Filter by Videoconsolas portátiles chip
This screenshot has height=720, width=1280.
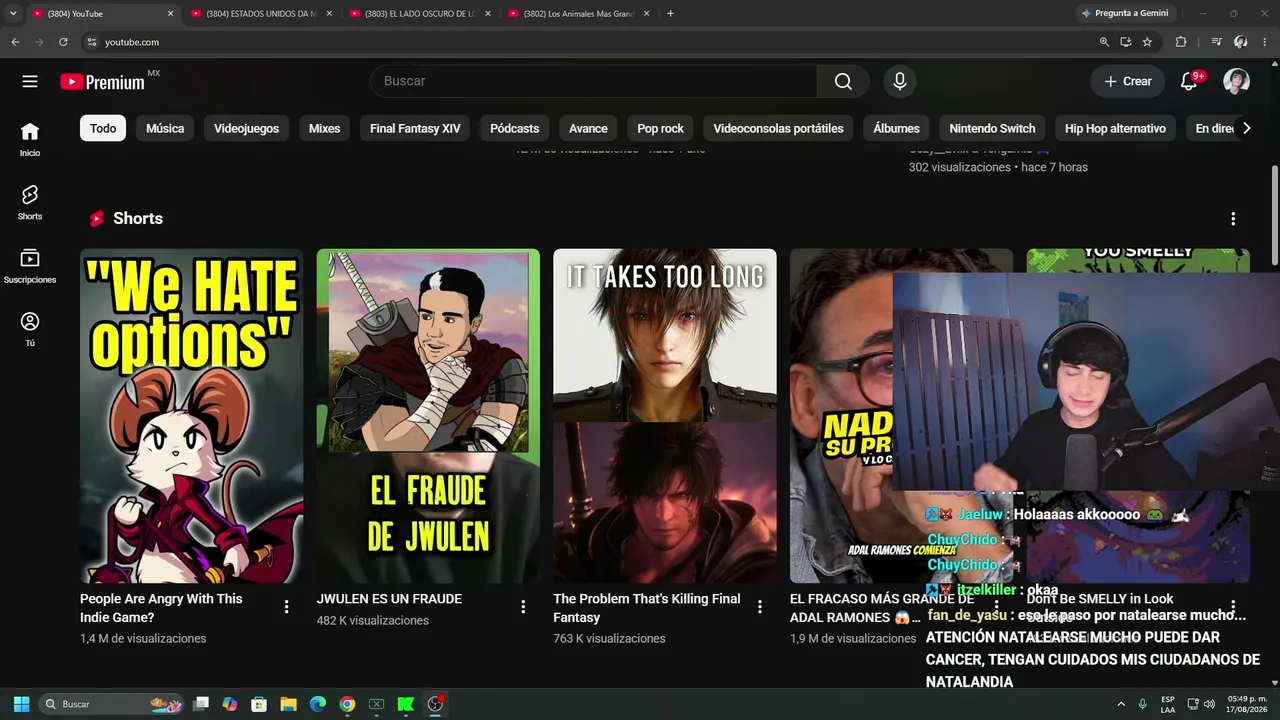778,128
